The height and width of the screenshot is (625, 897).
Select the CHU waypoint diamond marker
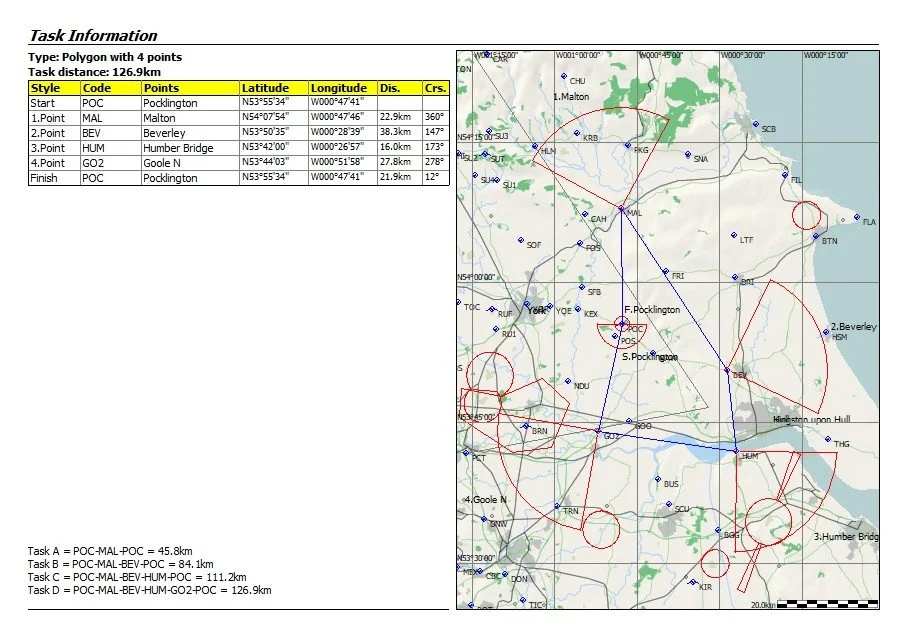[x=563, y=76]
